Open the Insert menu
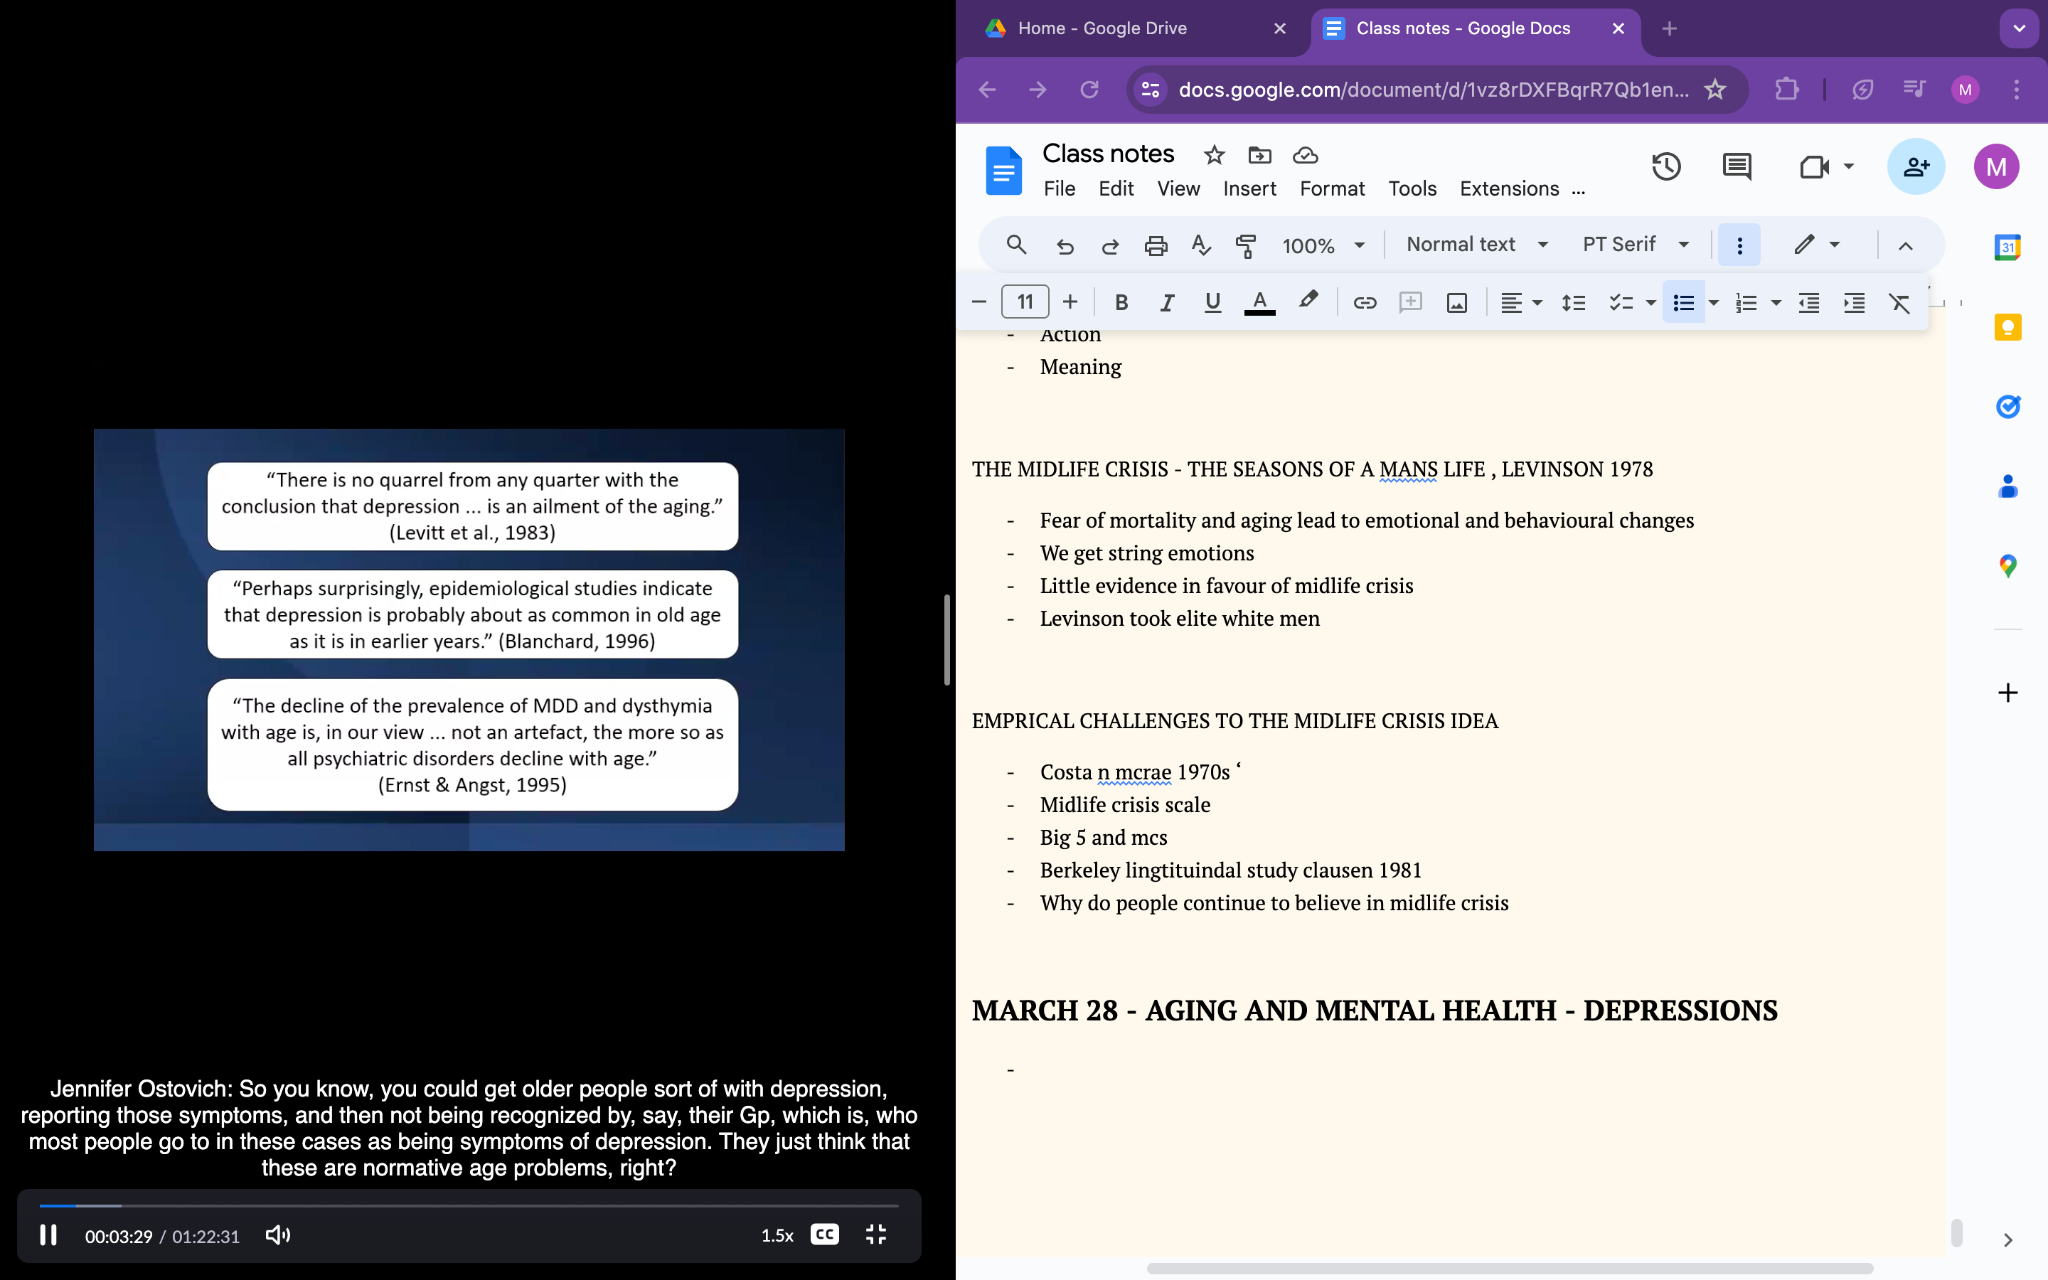 coord(1249,189)
